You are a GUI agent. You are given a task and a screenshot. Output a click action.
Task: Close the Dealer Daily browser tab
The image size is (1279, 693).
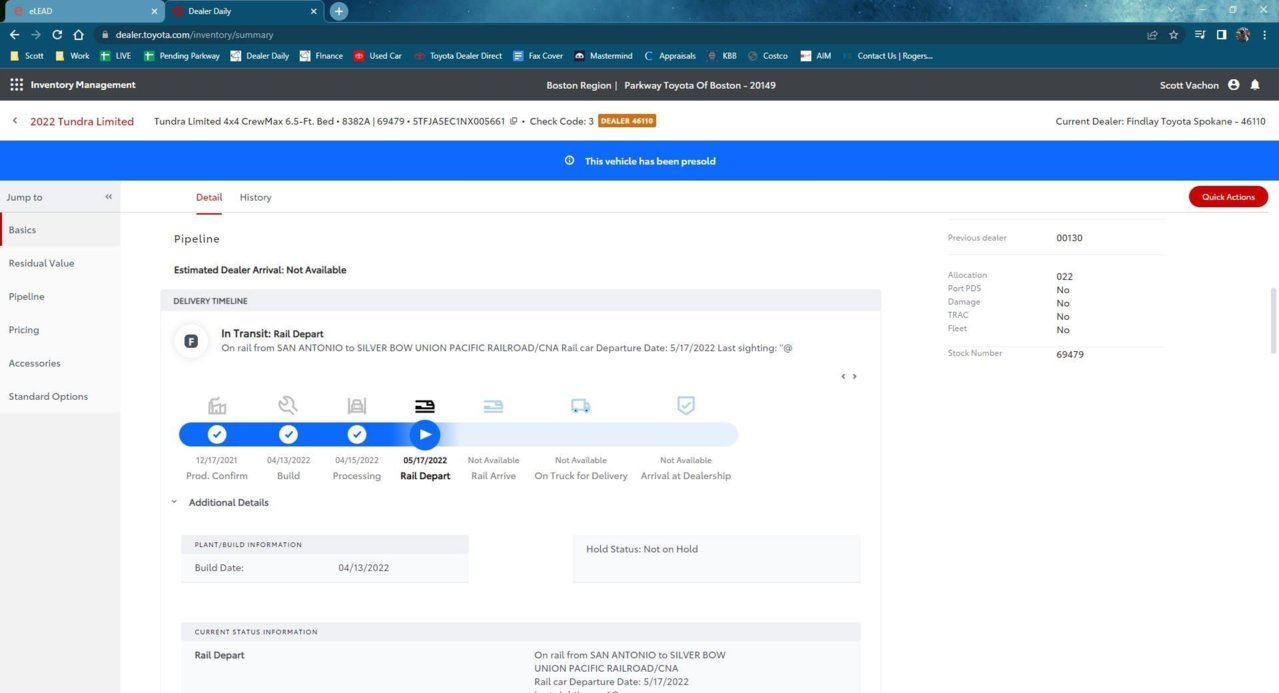(x=314, y=11)
